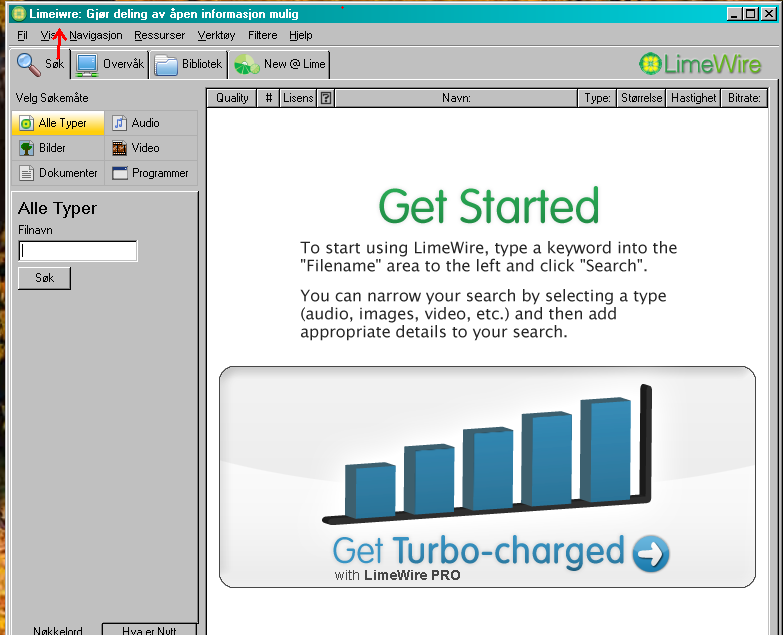783x635 pixels.
Task: Open the Navigasjon menu
Action: click(x=96, y=35)
